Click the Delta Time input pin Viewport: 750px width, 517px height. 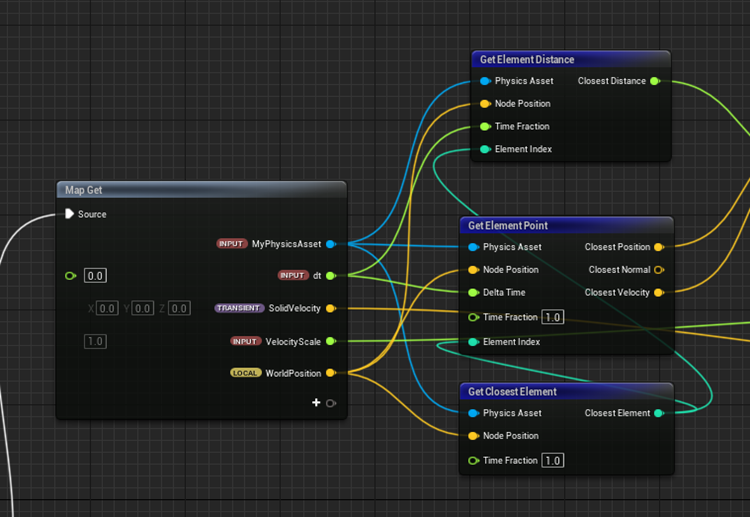473,292
